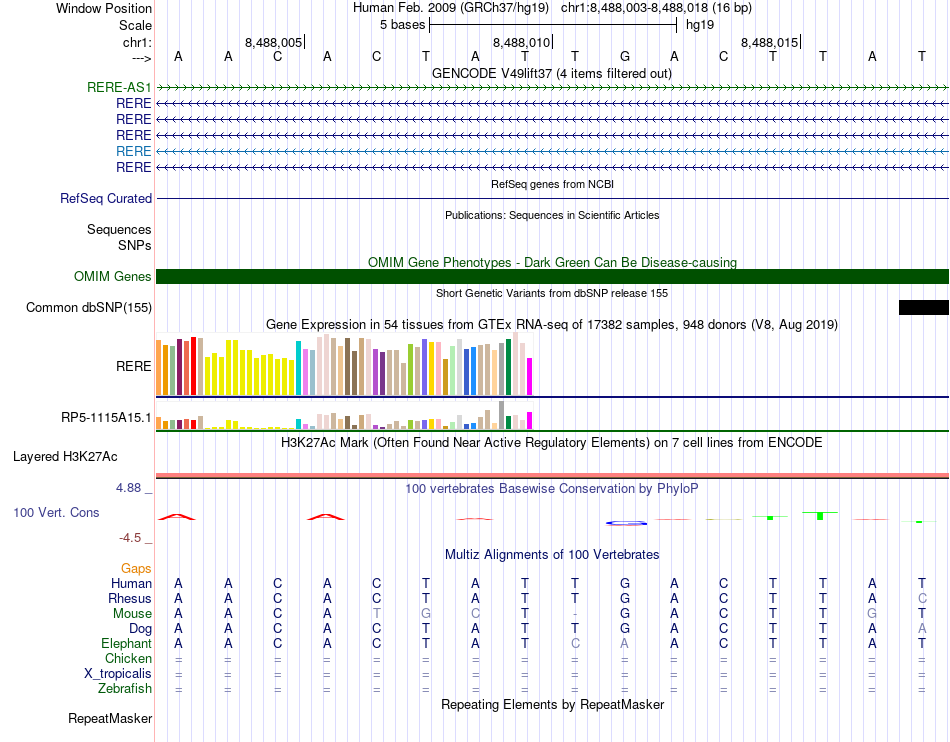Select the Dog species label

click(140, 629)
